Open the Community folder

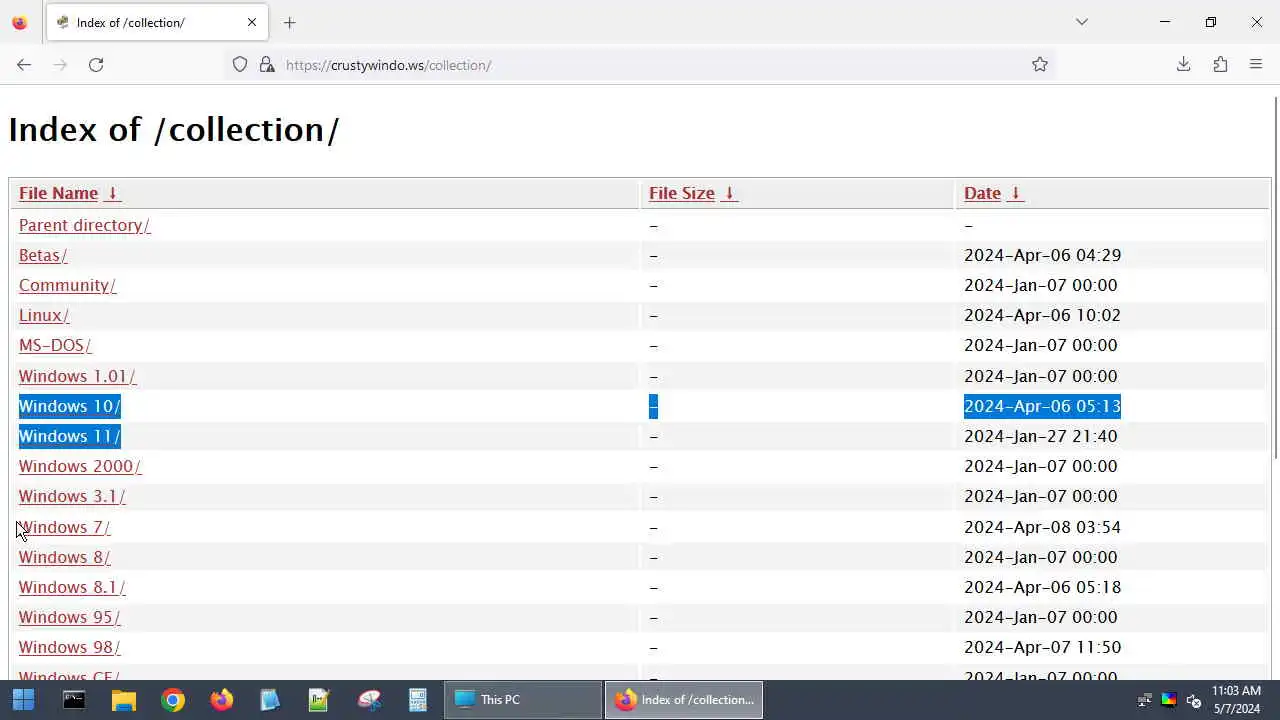point(67,285)
